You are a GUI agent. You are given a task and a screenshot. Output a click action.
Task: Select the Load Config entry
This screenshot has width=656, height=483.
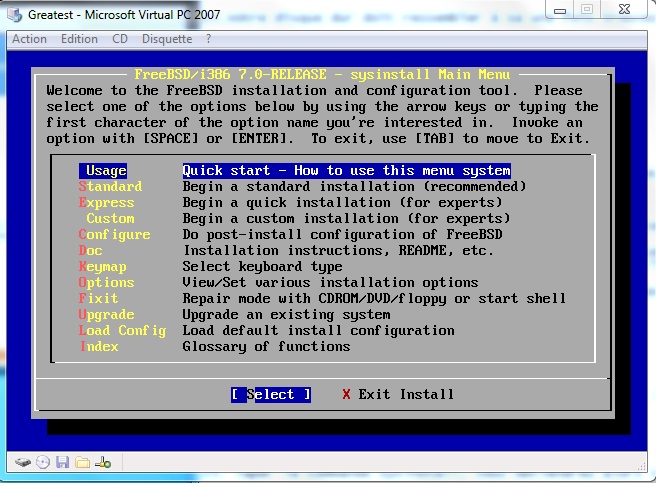click(122, 330)
